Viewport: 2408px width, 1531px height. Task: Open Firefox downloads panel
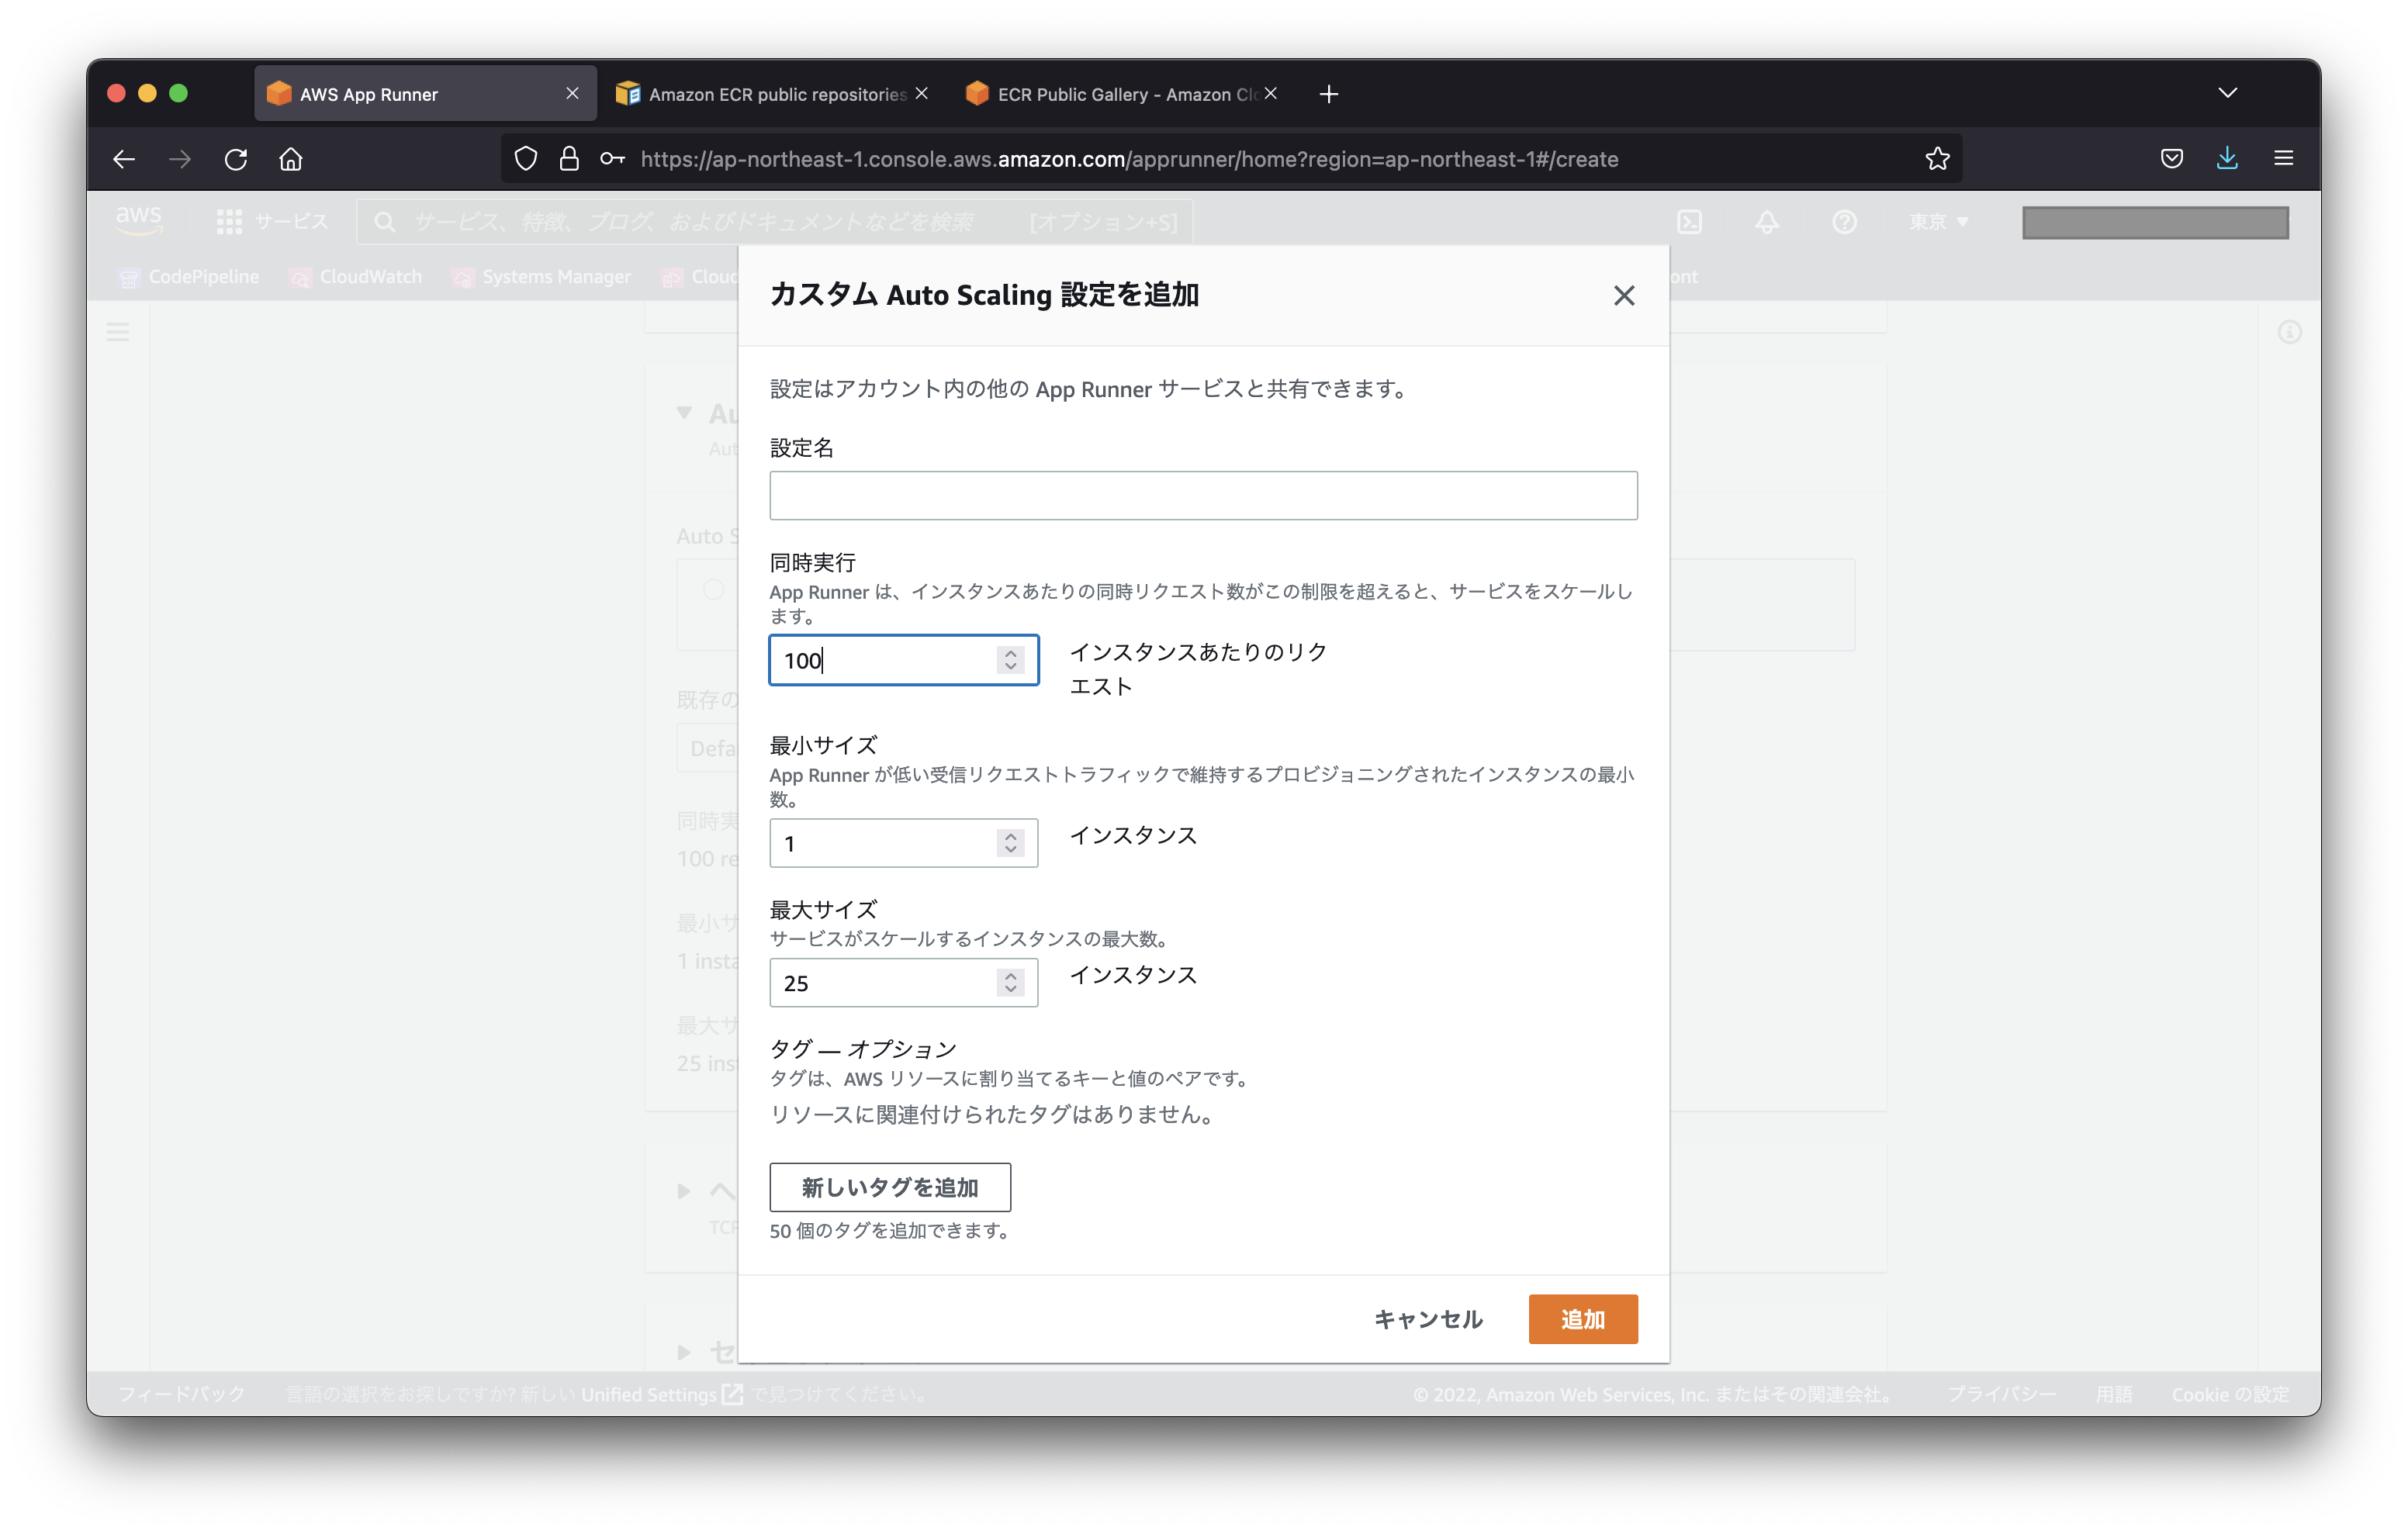2227,158
